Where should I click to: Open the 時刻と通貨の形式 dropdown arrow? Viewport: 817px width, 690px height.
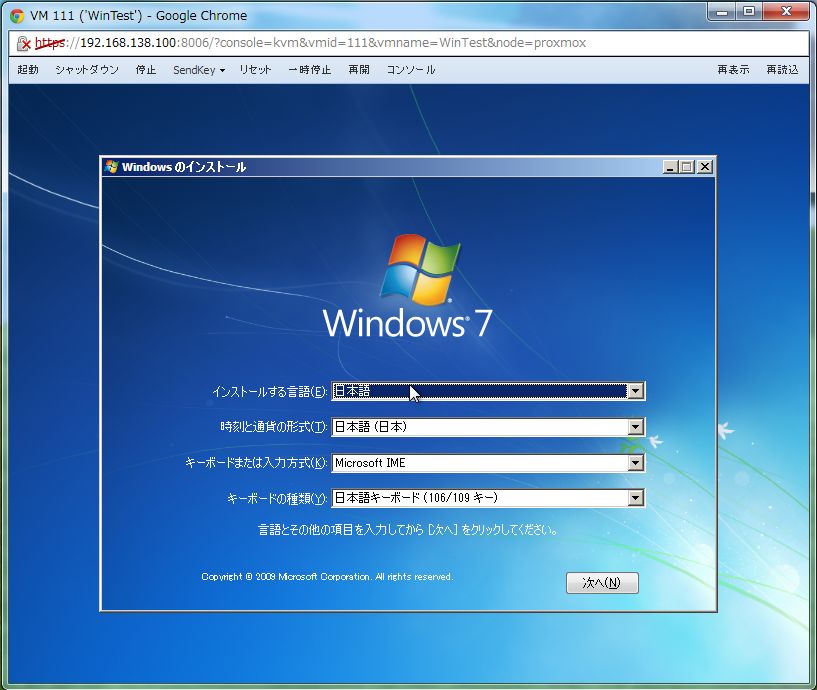pyautogui.click(x=636, y=427)
